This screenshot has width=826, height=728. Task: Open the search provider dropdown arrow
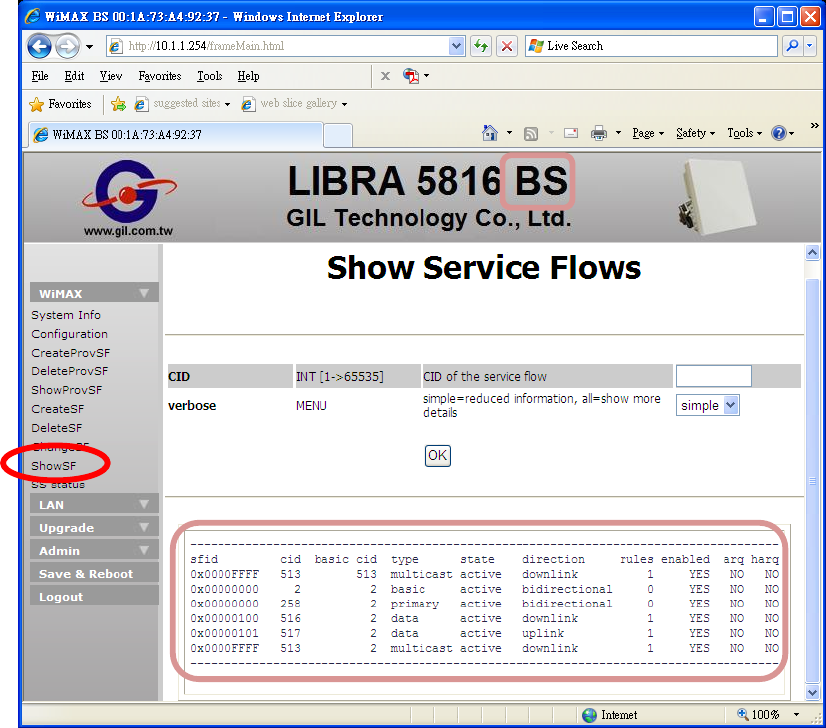810,46
